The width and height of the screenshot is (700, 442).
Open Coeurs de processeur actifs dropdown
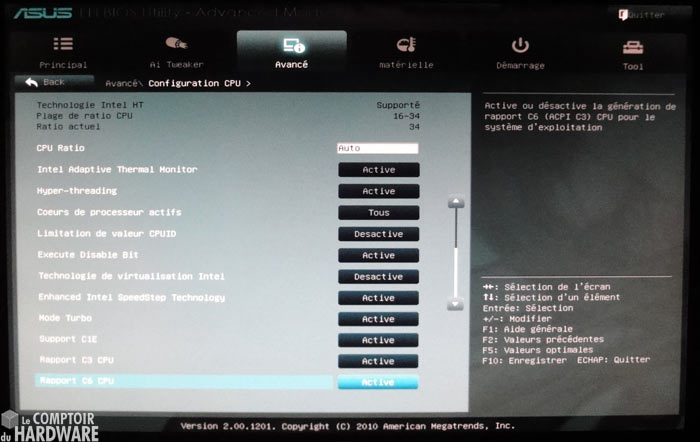378,213
